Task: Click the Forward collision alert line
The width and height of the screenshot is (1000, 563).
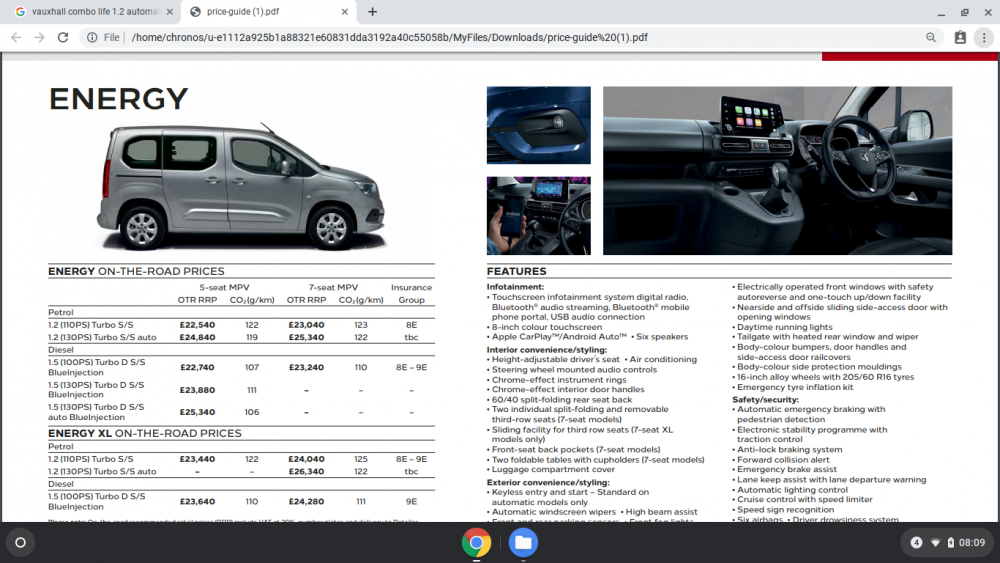Action: (x=781, y=460)
